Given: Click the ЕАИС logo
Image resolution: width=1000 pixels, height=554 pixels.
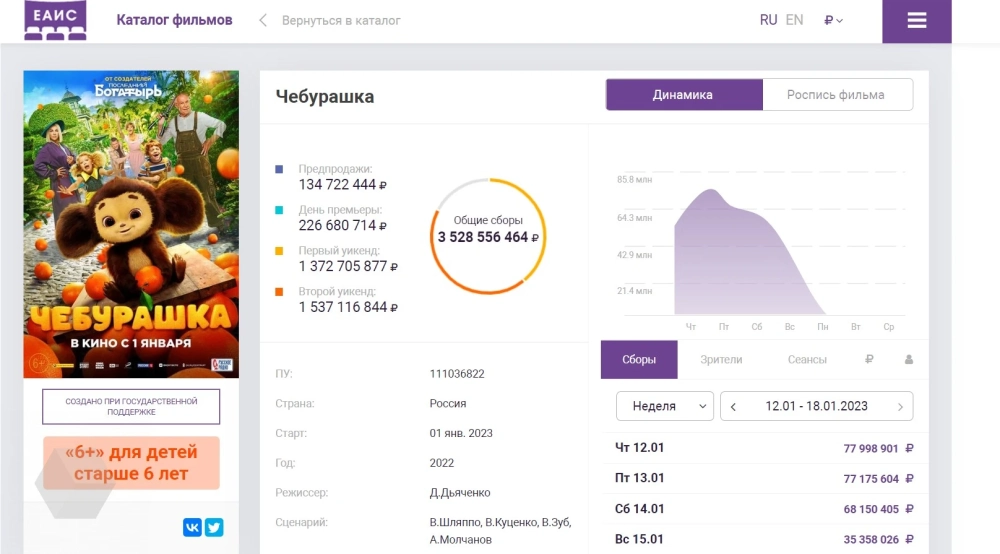Looking at the screenshot, I should click(x=55, y=20).
